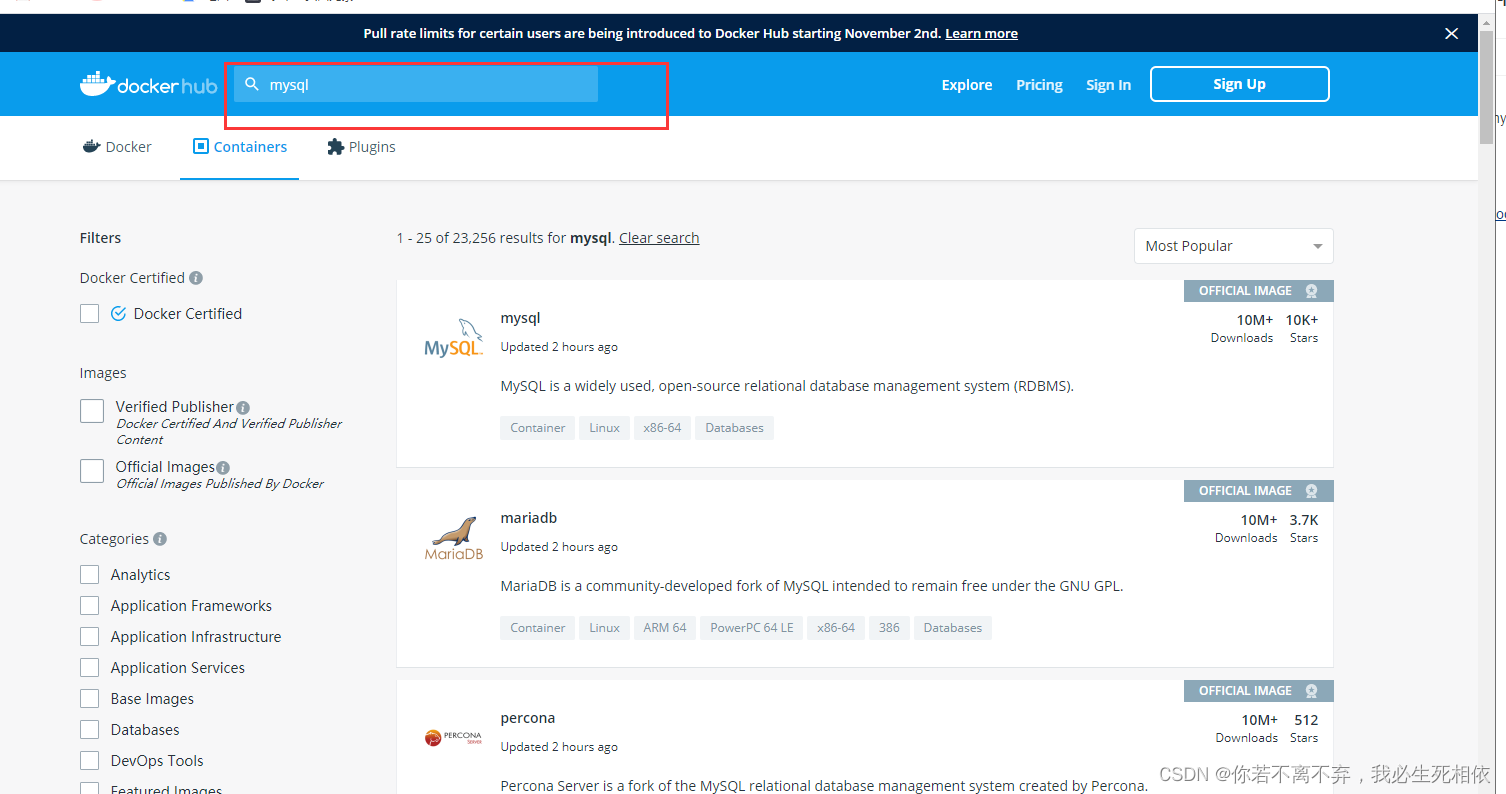Click the ARM 64 tag under mariadb

point(665,628)
